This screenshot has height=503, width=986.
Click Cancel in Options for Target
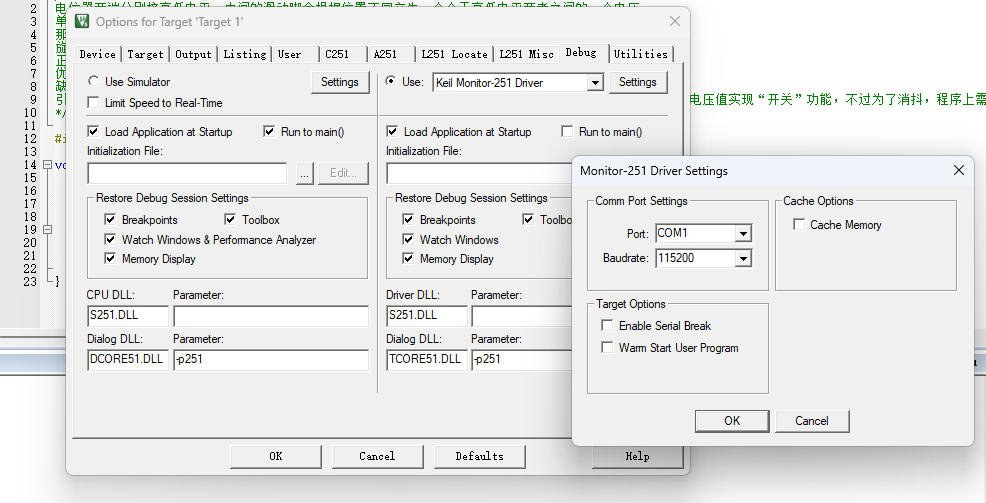(377, 456)
